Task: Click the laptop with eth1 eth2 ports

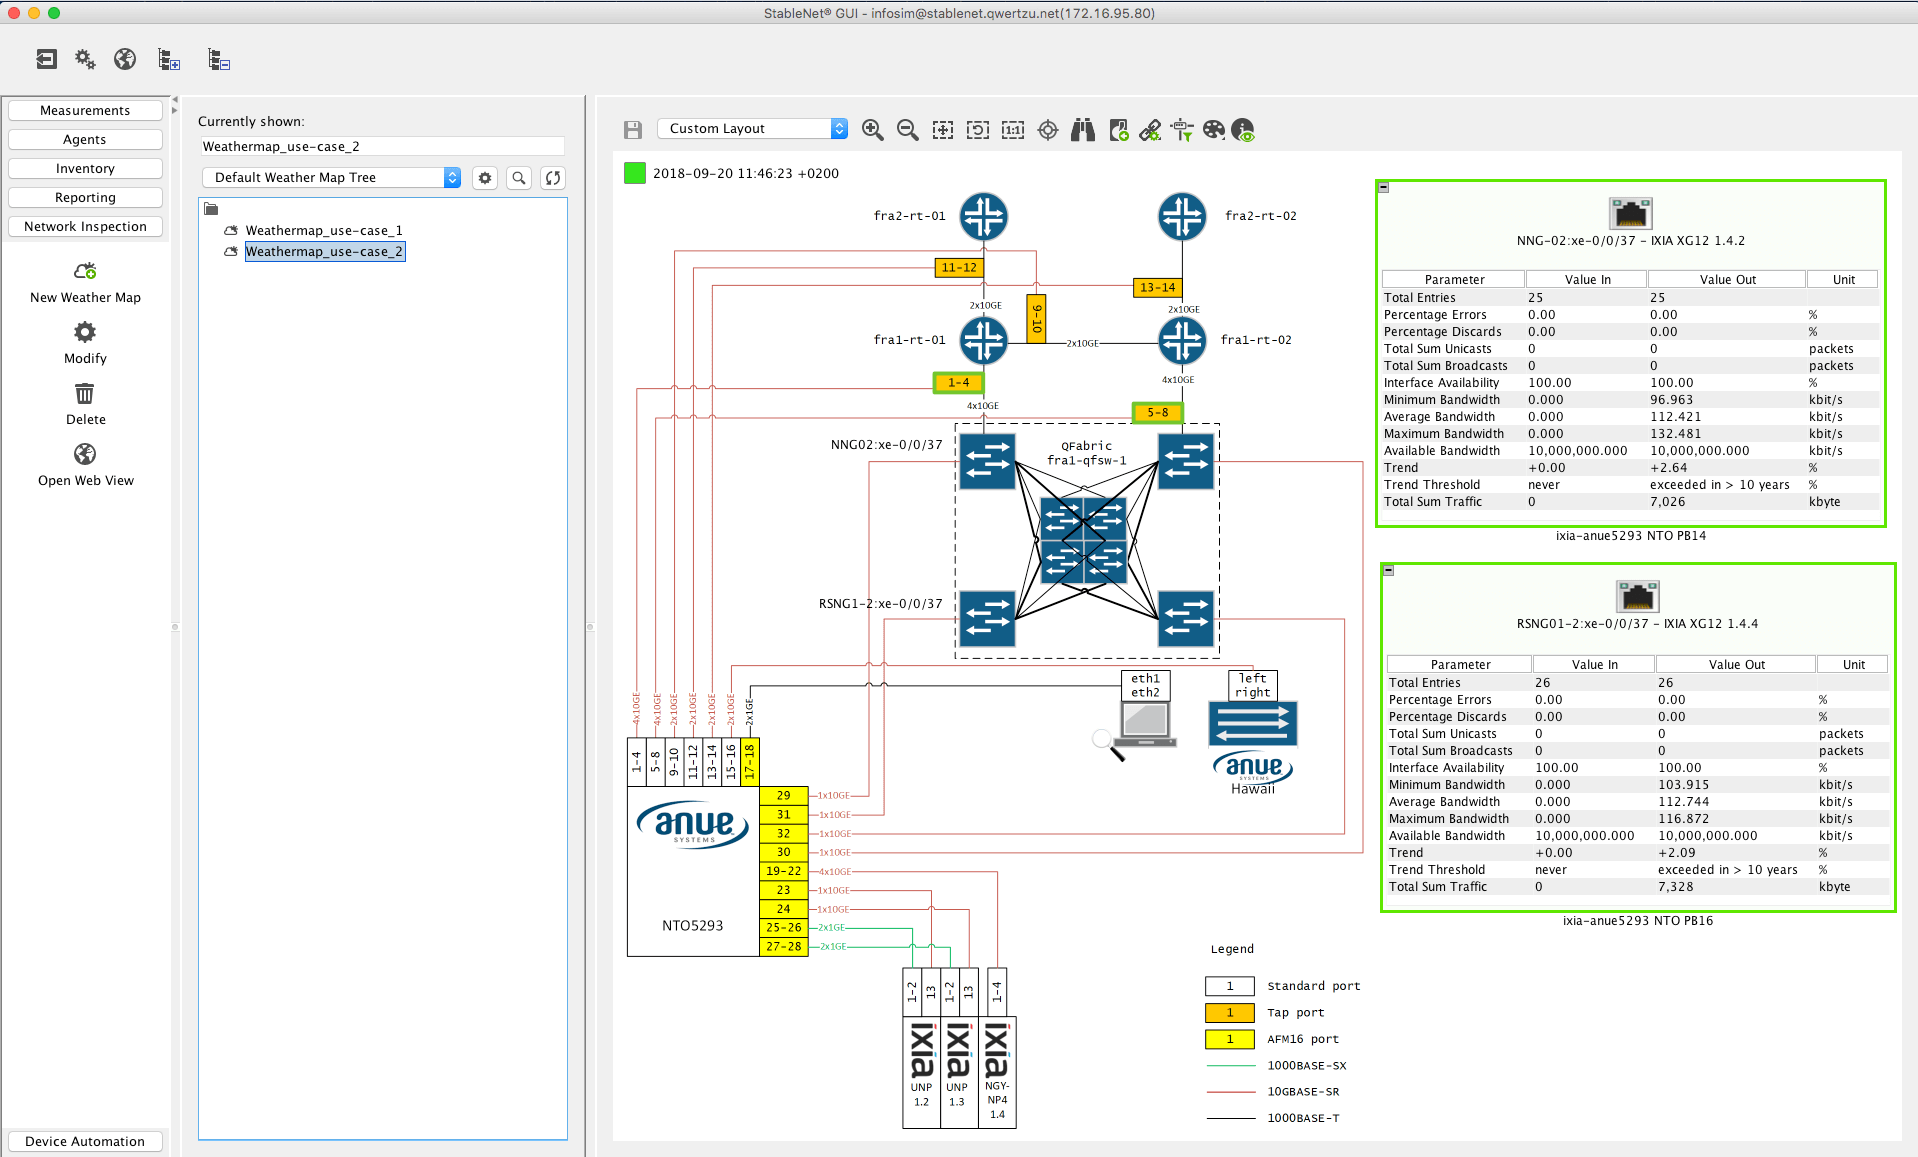Action: coord(1147,725)
